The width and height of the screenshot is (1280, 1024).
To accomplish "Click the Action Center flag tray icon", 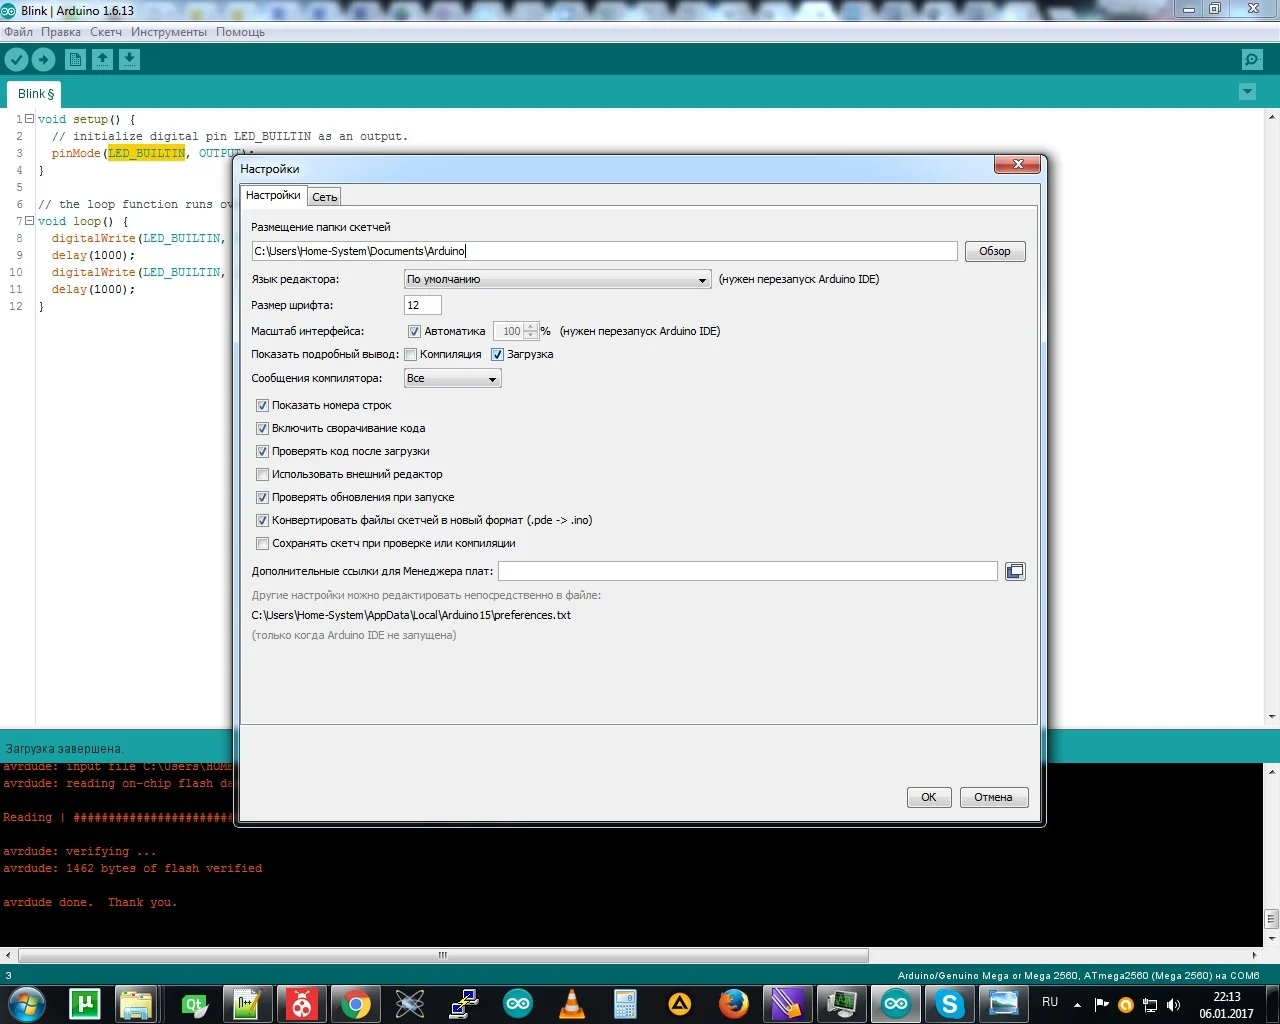I will point(1102,1005).
